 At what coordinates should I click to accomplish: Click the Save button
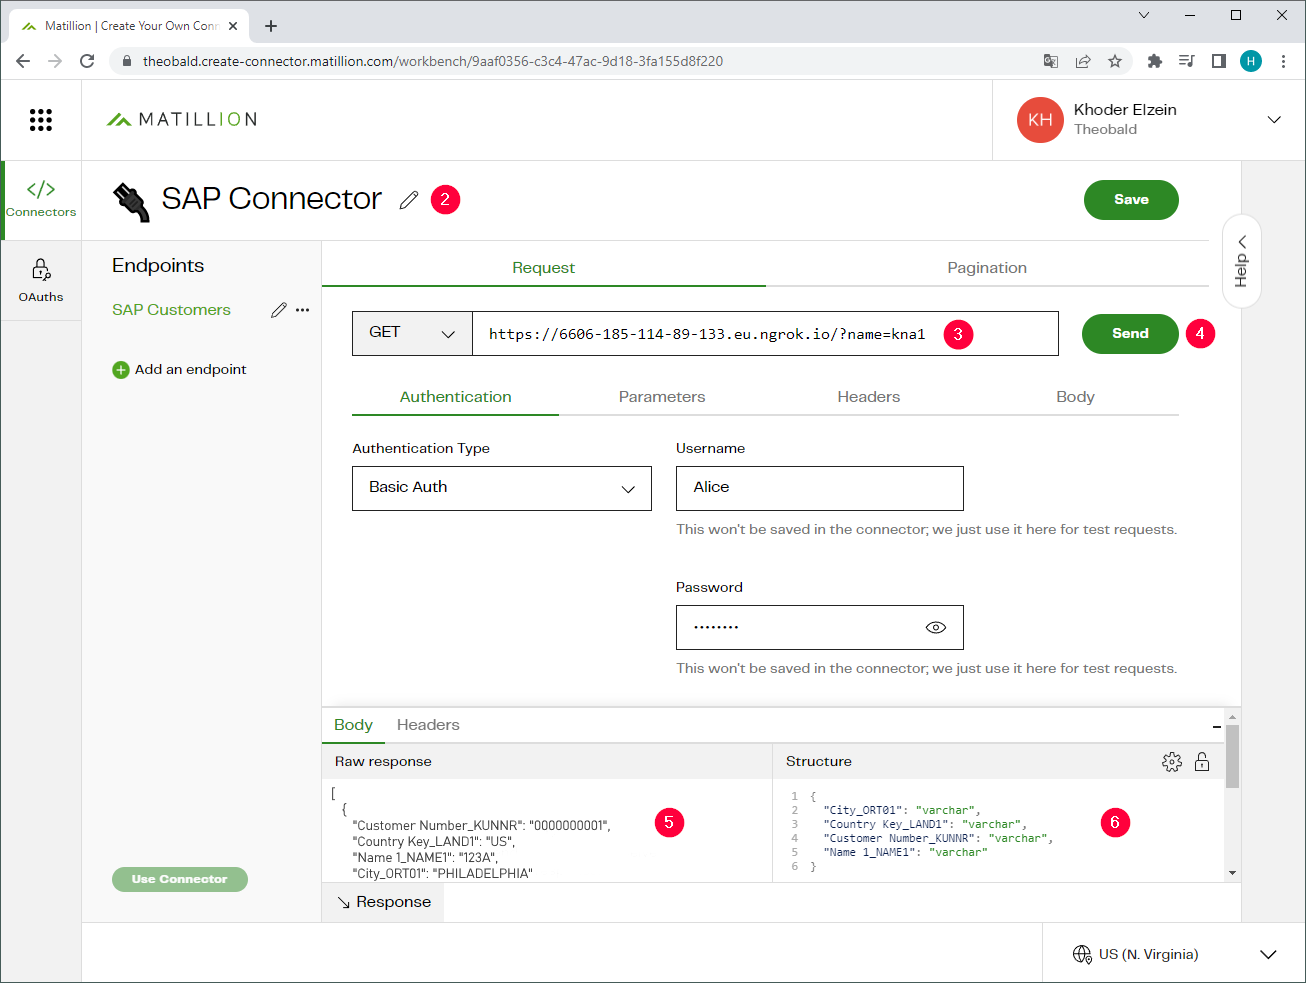pos(1131,200)
